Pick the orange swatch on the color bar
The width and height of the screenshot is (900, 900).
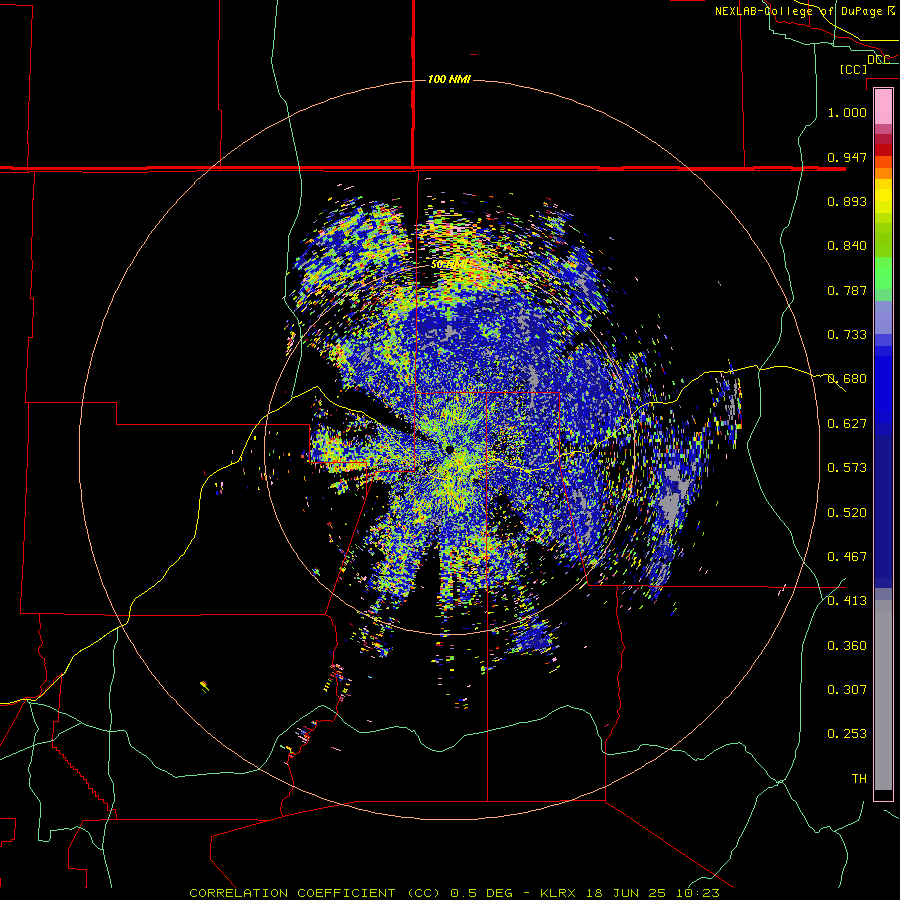[883, 173]
